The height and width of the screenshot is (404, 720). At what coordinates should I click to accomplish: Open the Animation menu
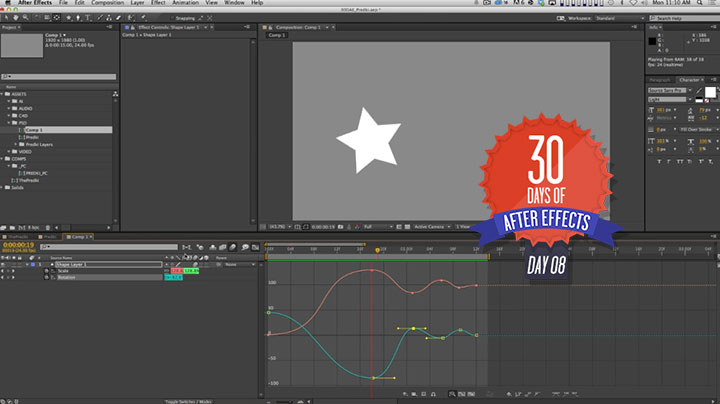186,3
